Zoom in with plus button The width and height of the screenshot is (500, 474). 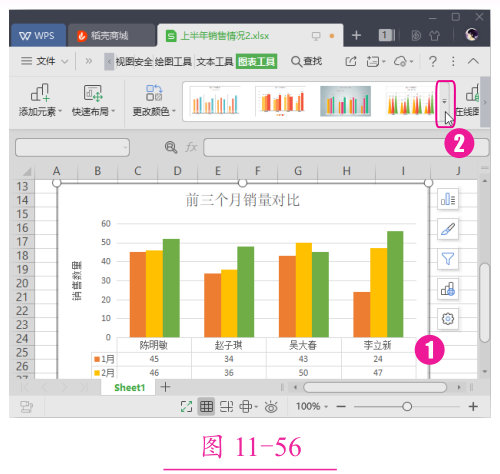point(473,406)
